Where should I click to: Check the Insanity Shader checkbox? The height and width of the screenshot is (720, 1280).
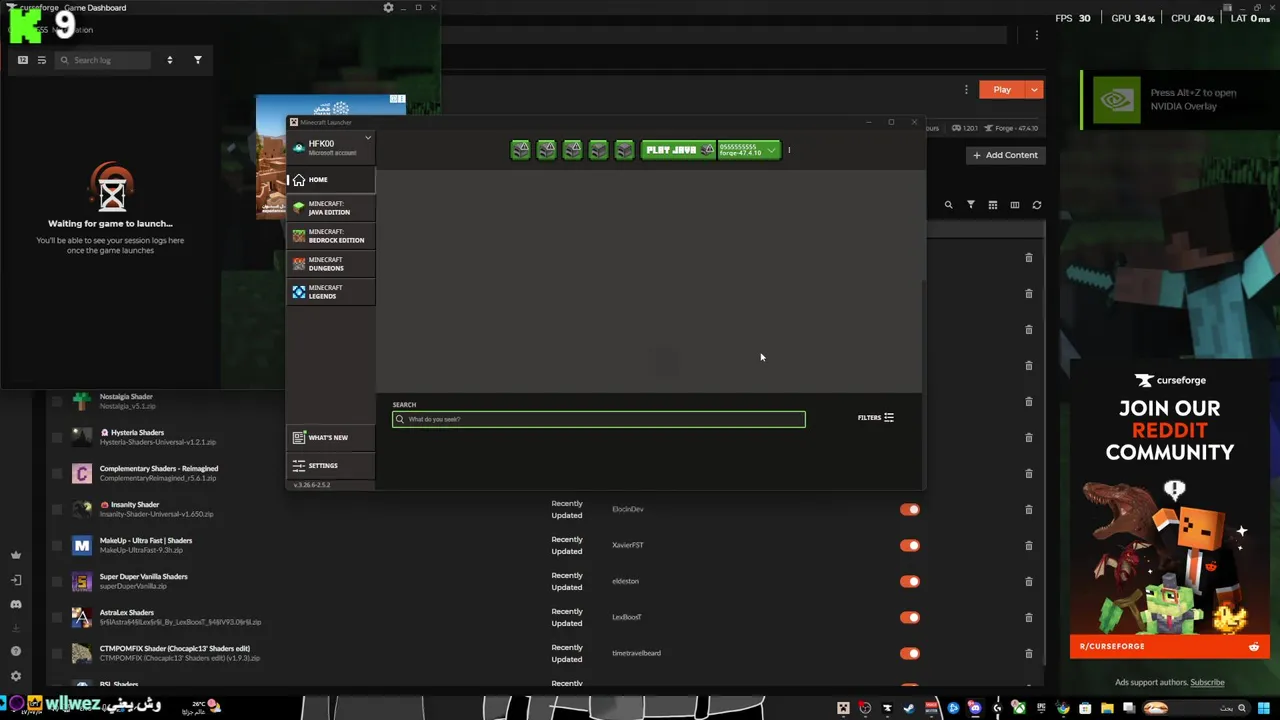coord(57,510)
